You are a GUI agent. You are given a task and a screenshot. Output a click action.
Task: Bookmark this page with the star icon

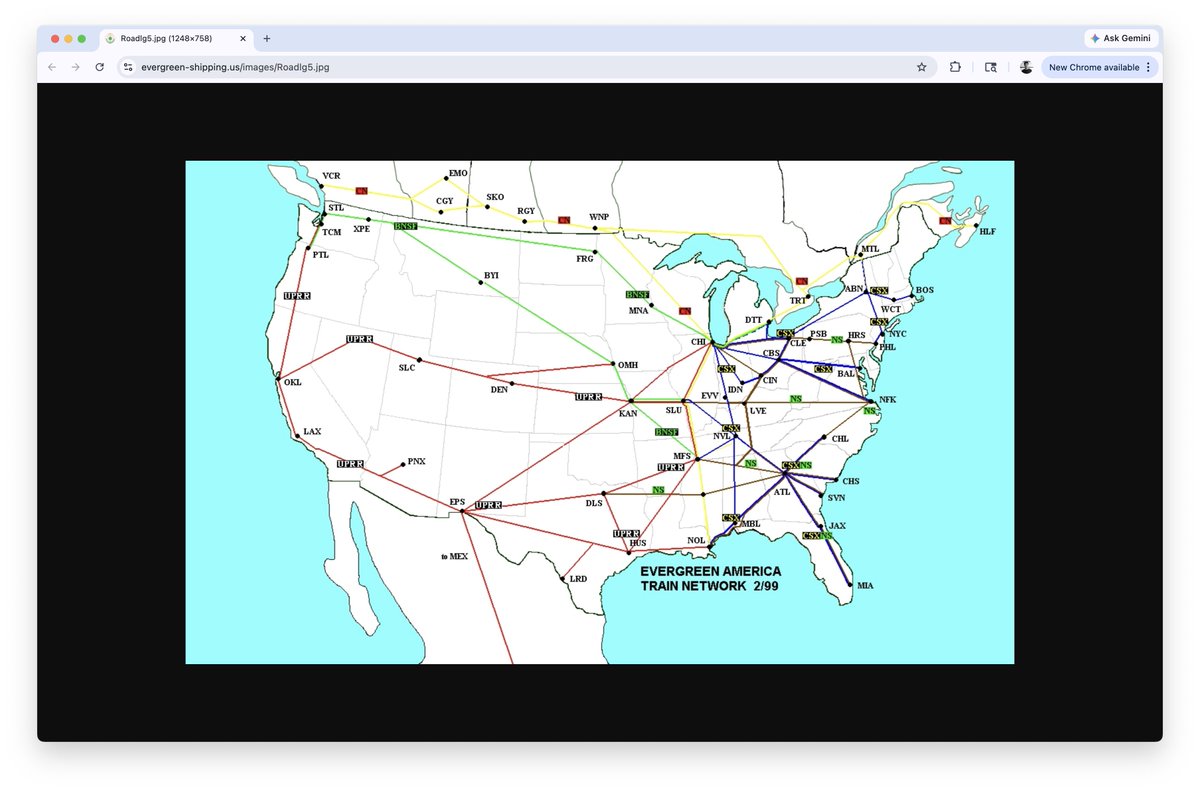click(x=921, y=67)
